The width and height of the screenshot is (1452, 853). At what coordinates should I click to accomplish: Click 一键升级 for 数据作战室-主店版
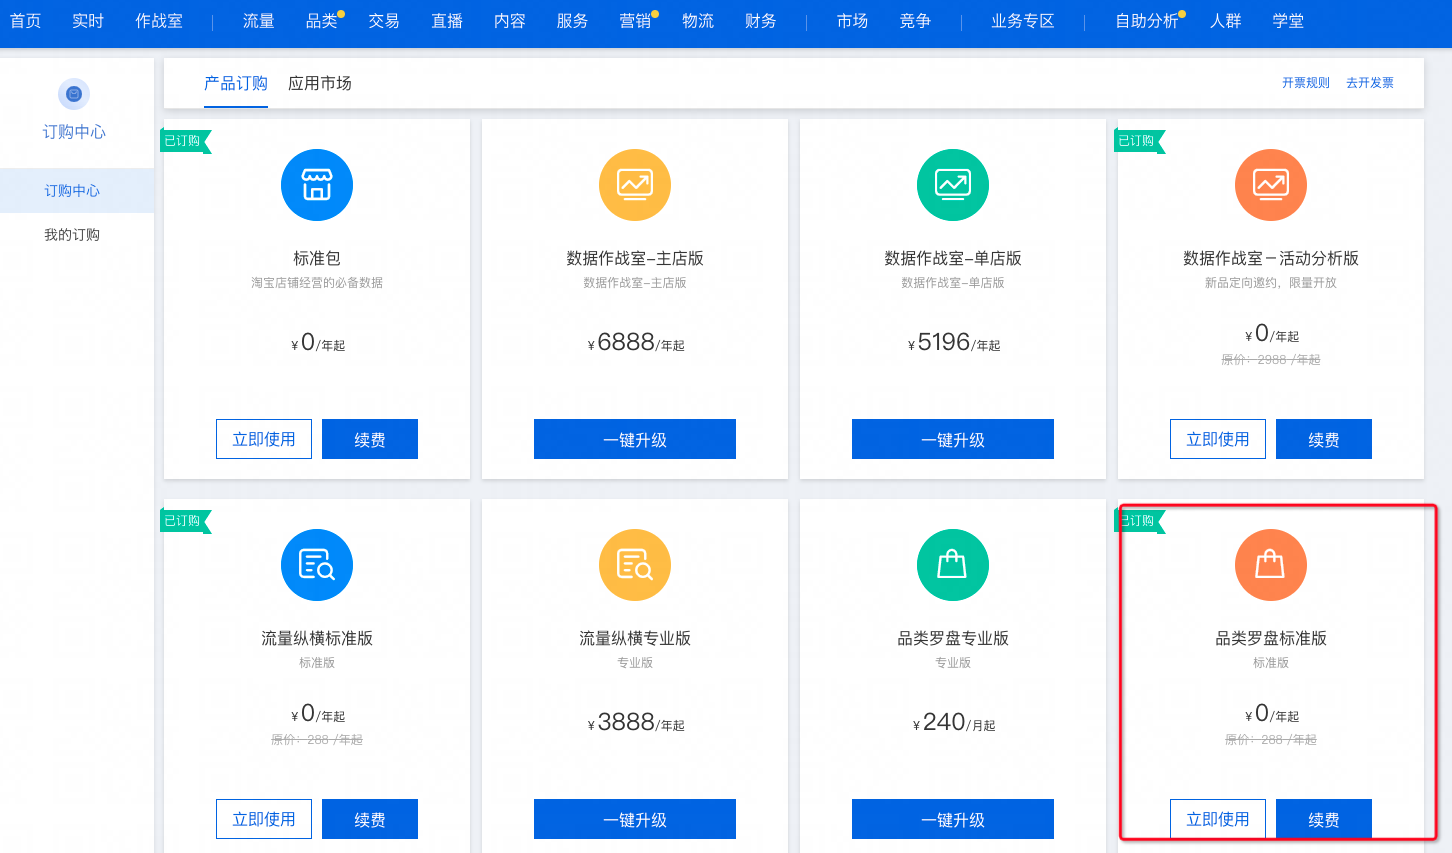click(x=635, y=439)
